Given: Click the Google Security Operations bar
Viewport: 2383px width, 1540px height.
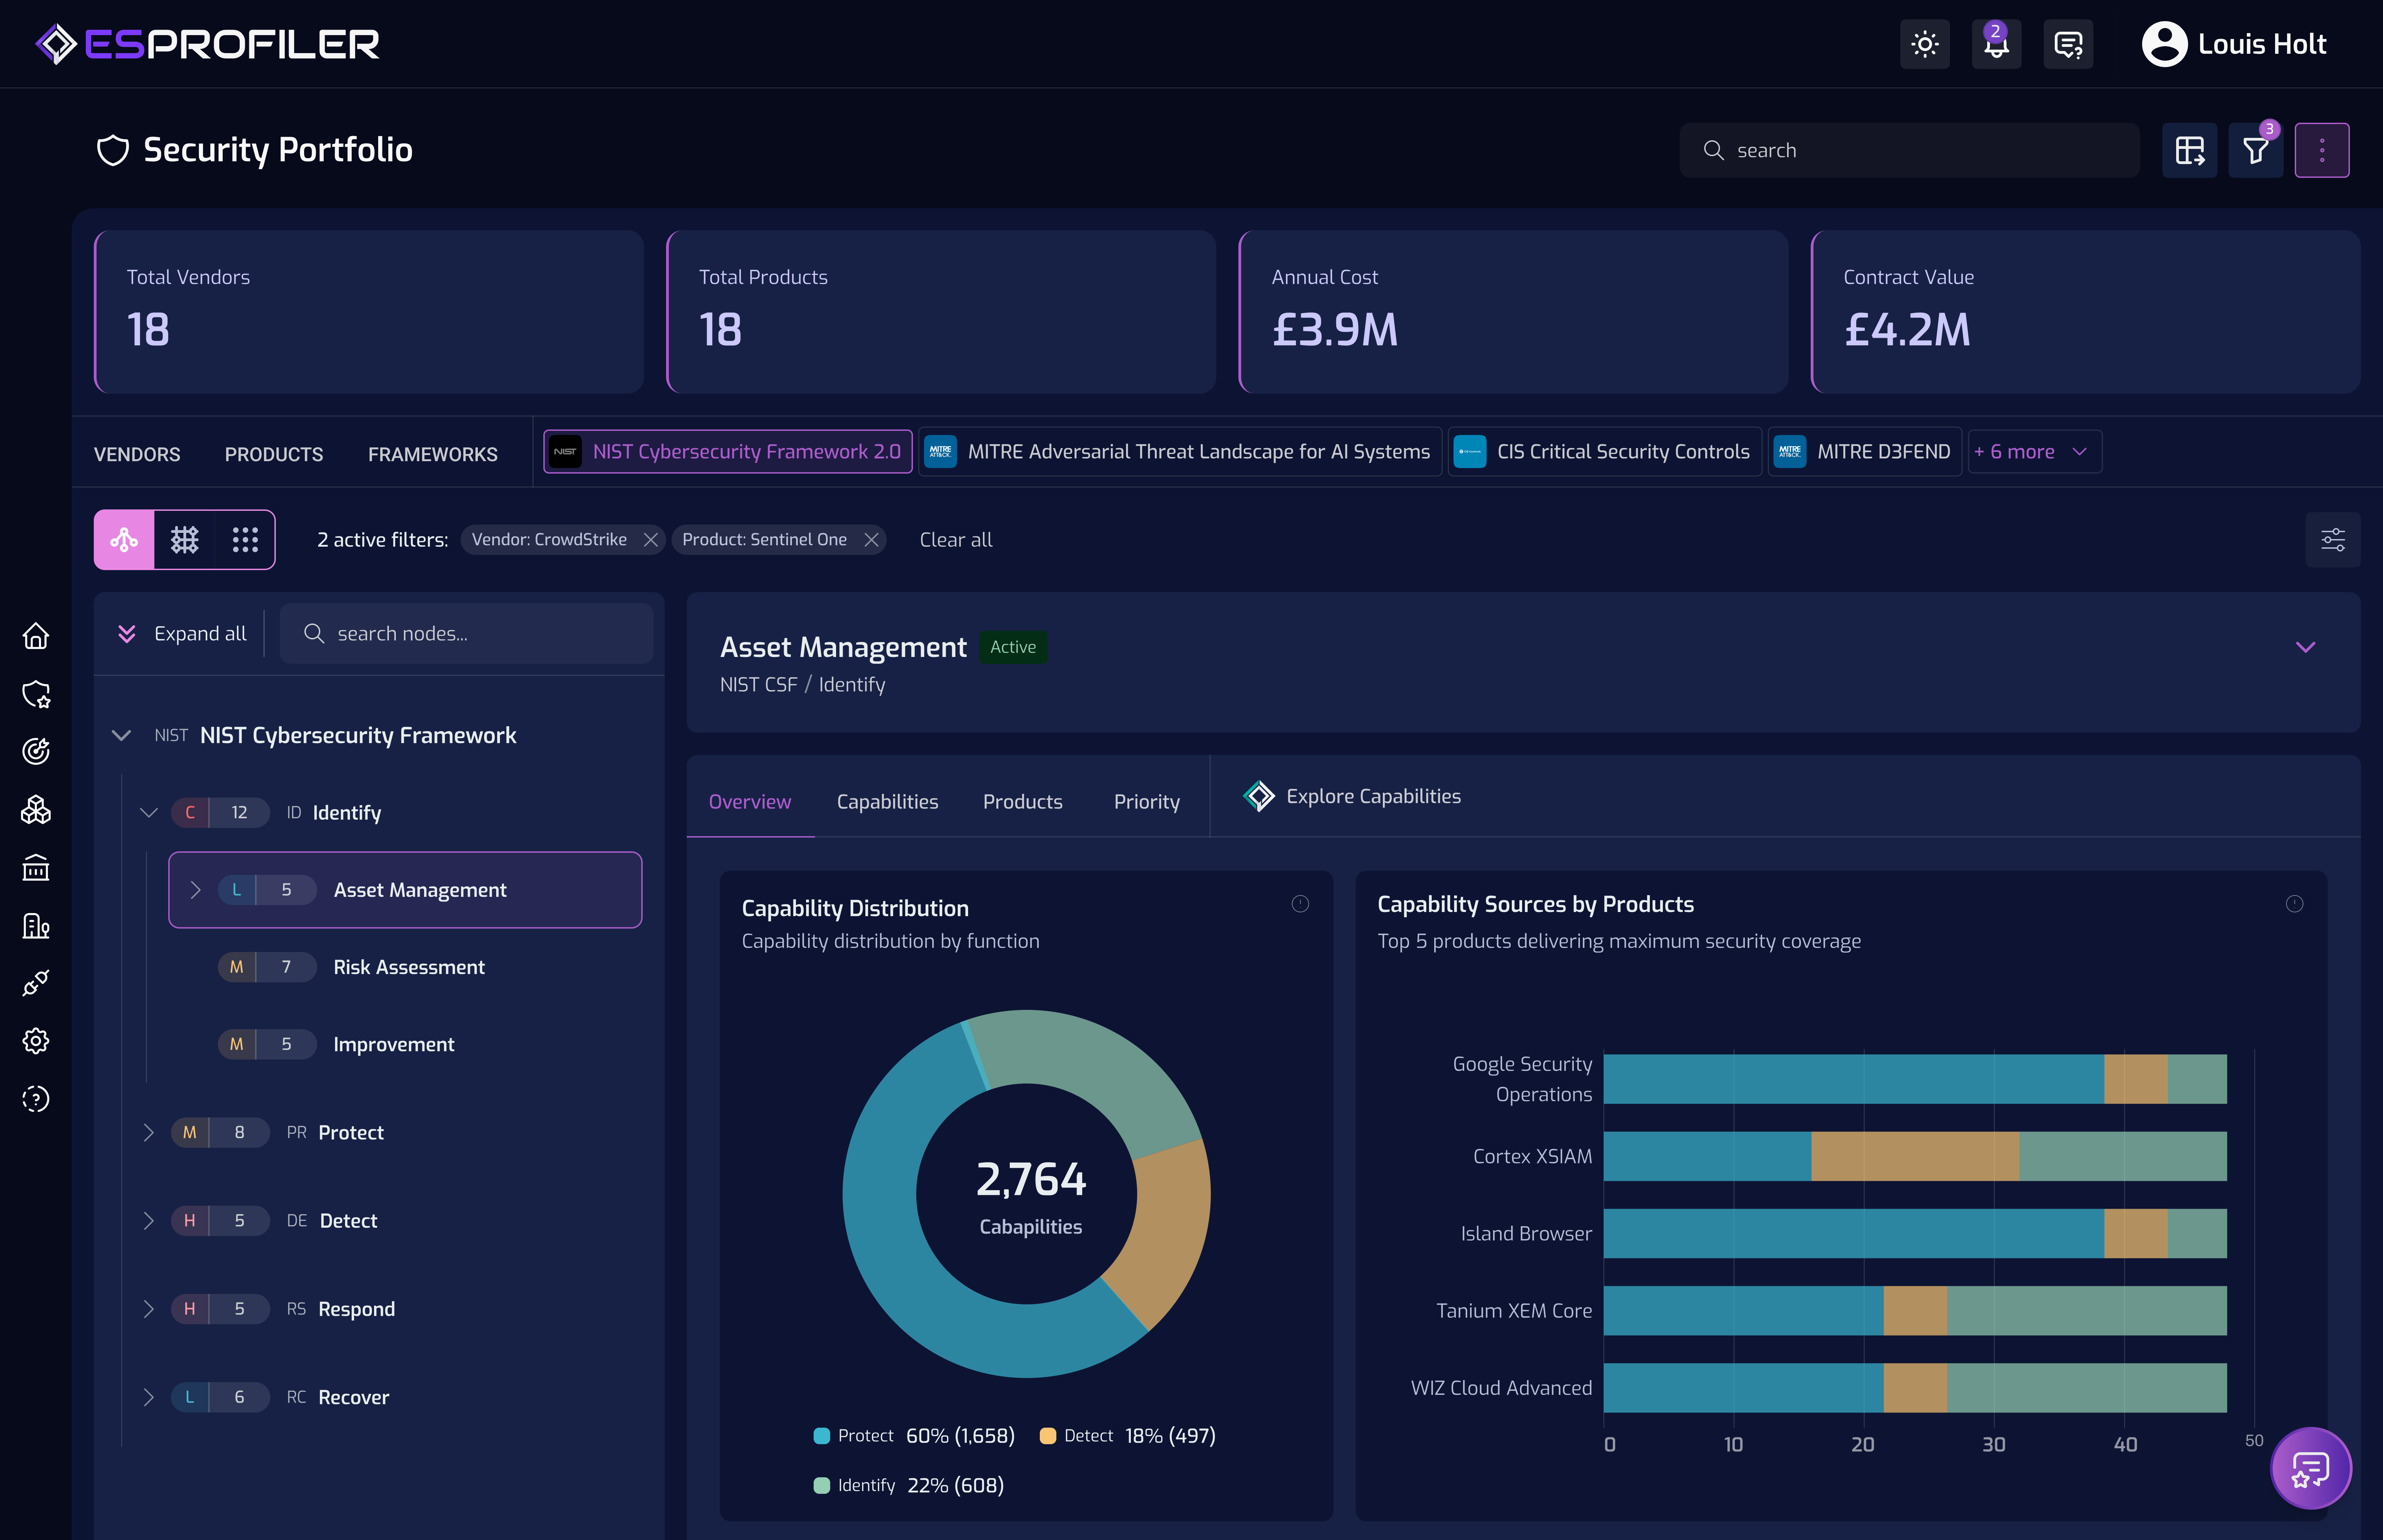Looking at the screenshot, I should point(1915,1079).
